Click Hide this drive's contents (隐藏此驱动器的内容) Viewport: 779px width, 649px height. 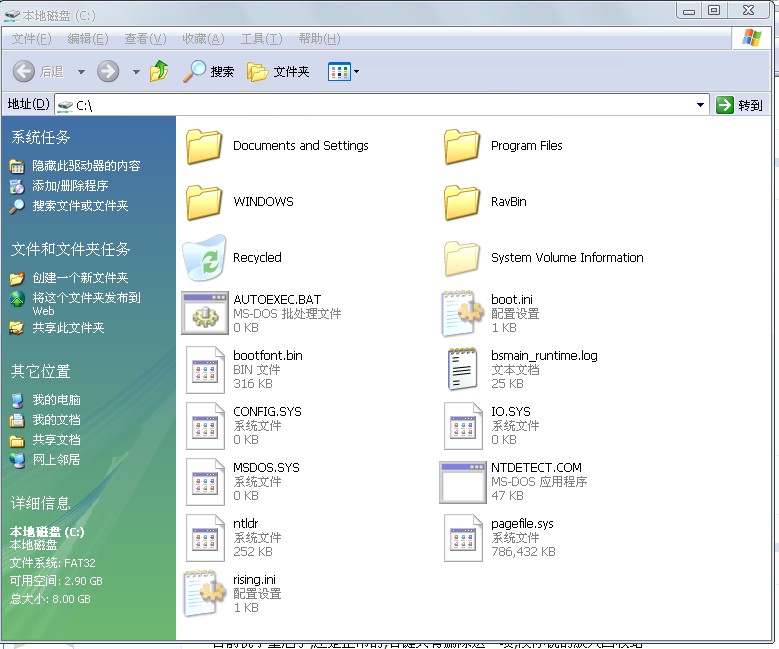[86, 165]
